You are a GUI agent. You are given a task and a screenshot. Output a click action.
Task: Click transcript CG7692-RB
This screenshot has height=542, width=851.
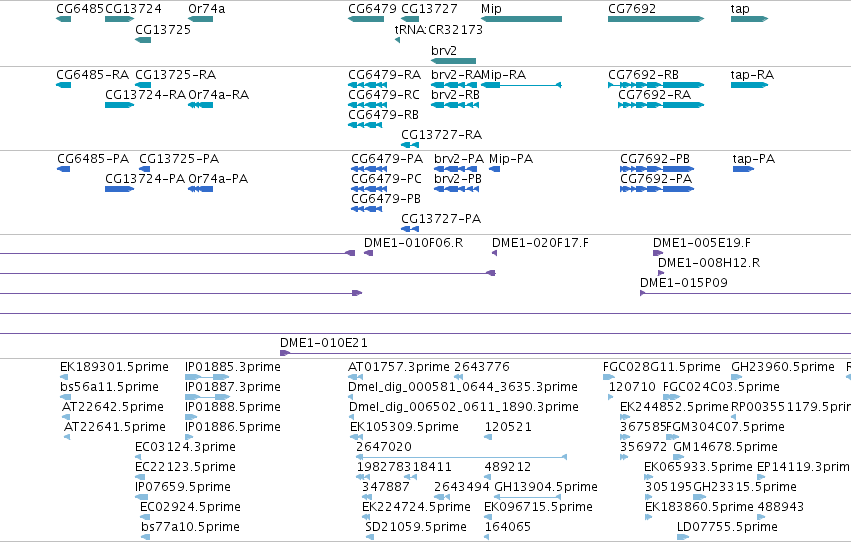click(x=656, y=85)
